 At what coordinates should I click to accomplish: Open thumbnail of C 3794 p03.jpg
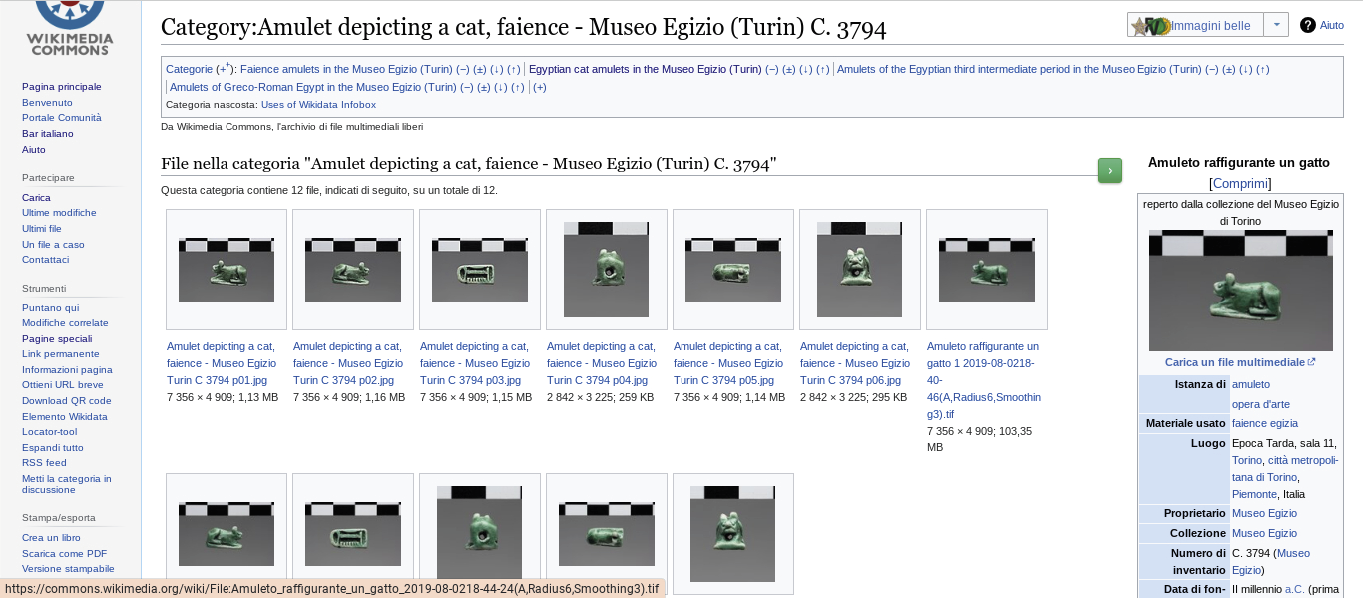[x=479, y=269]
